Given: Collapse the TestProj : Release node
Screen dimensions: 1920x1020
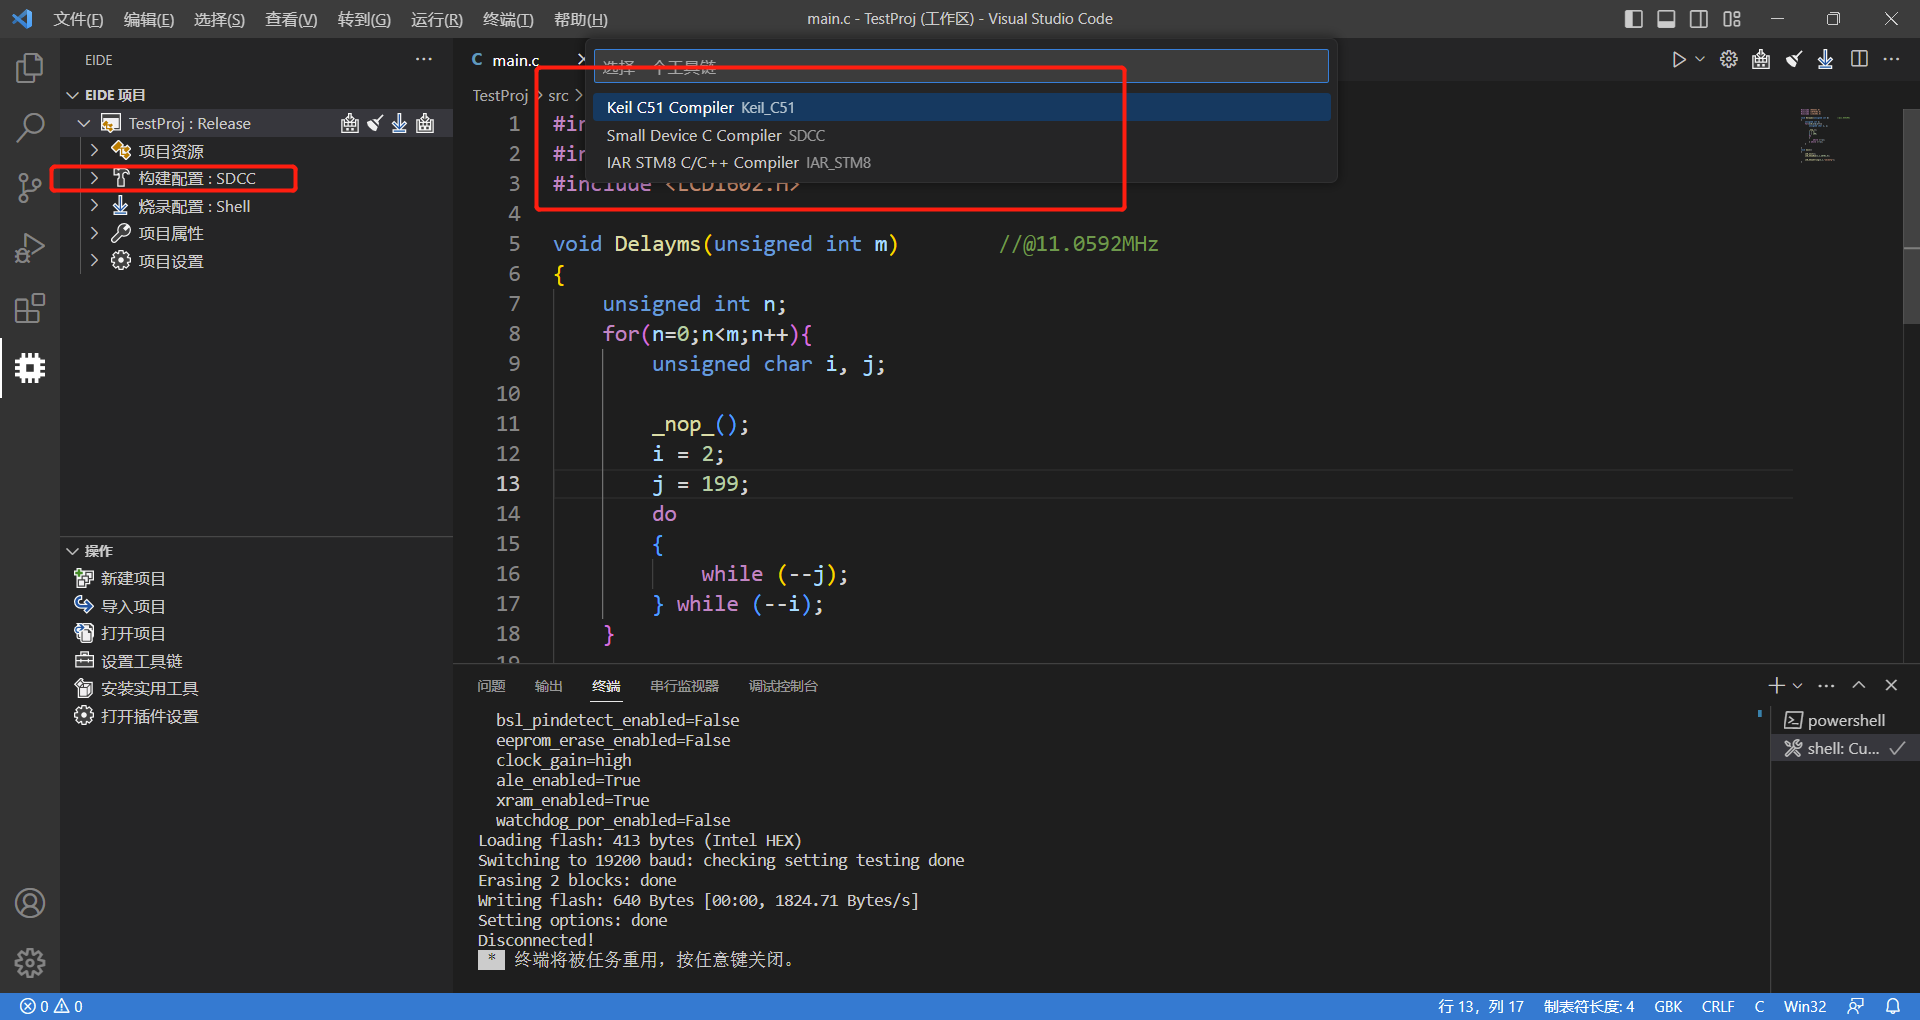Looking at the screenshot, I should click(x=84, y=123).
